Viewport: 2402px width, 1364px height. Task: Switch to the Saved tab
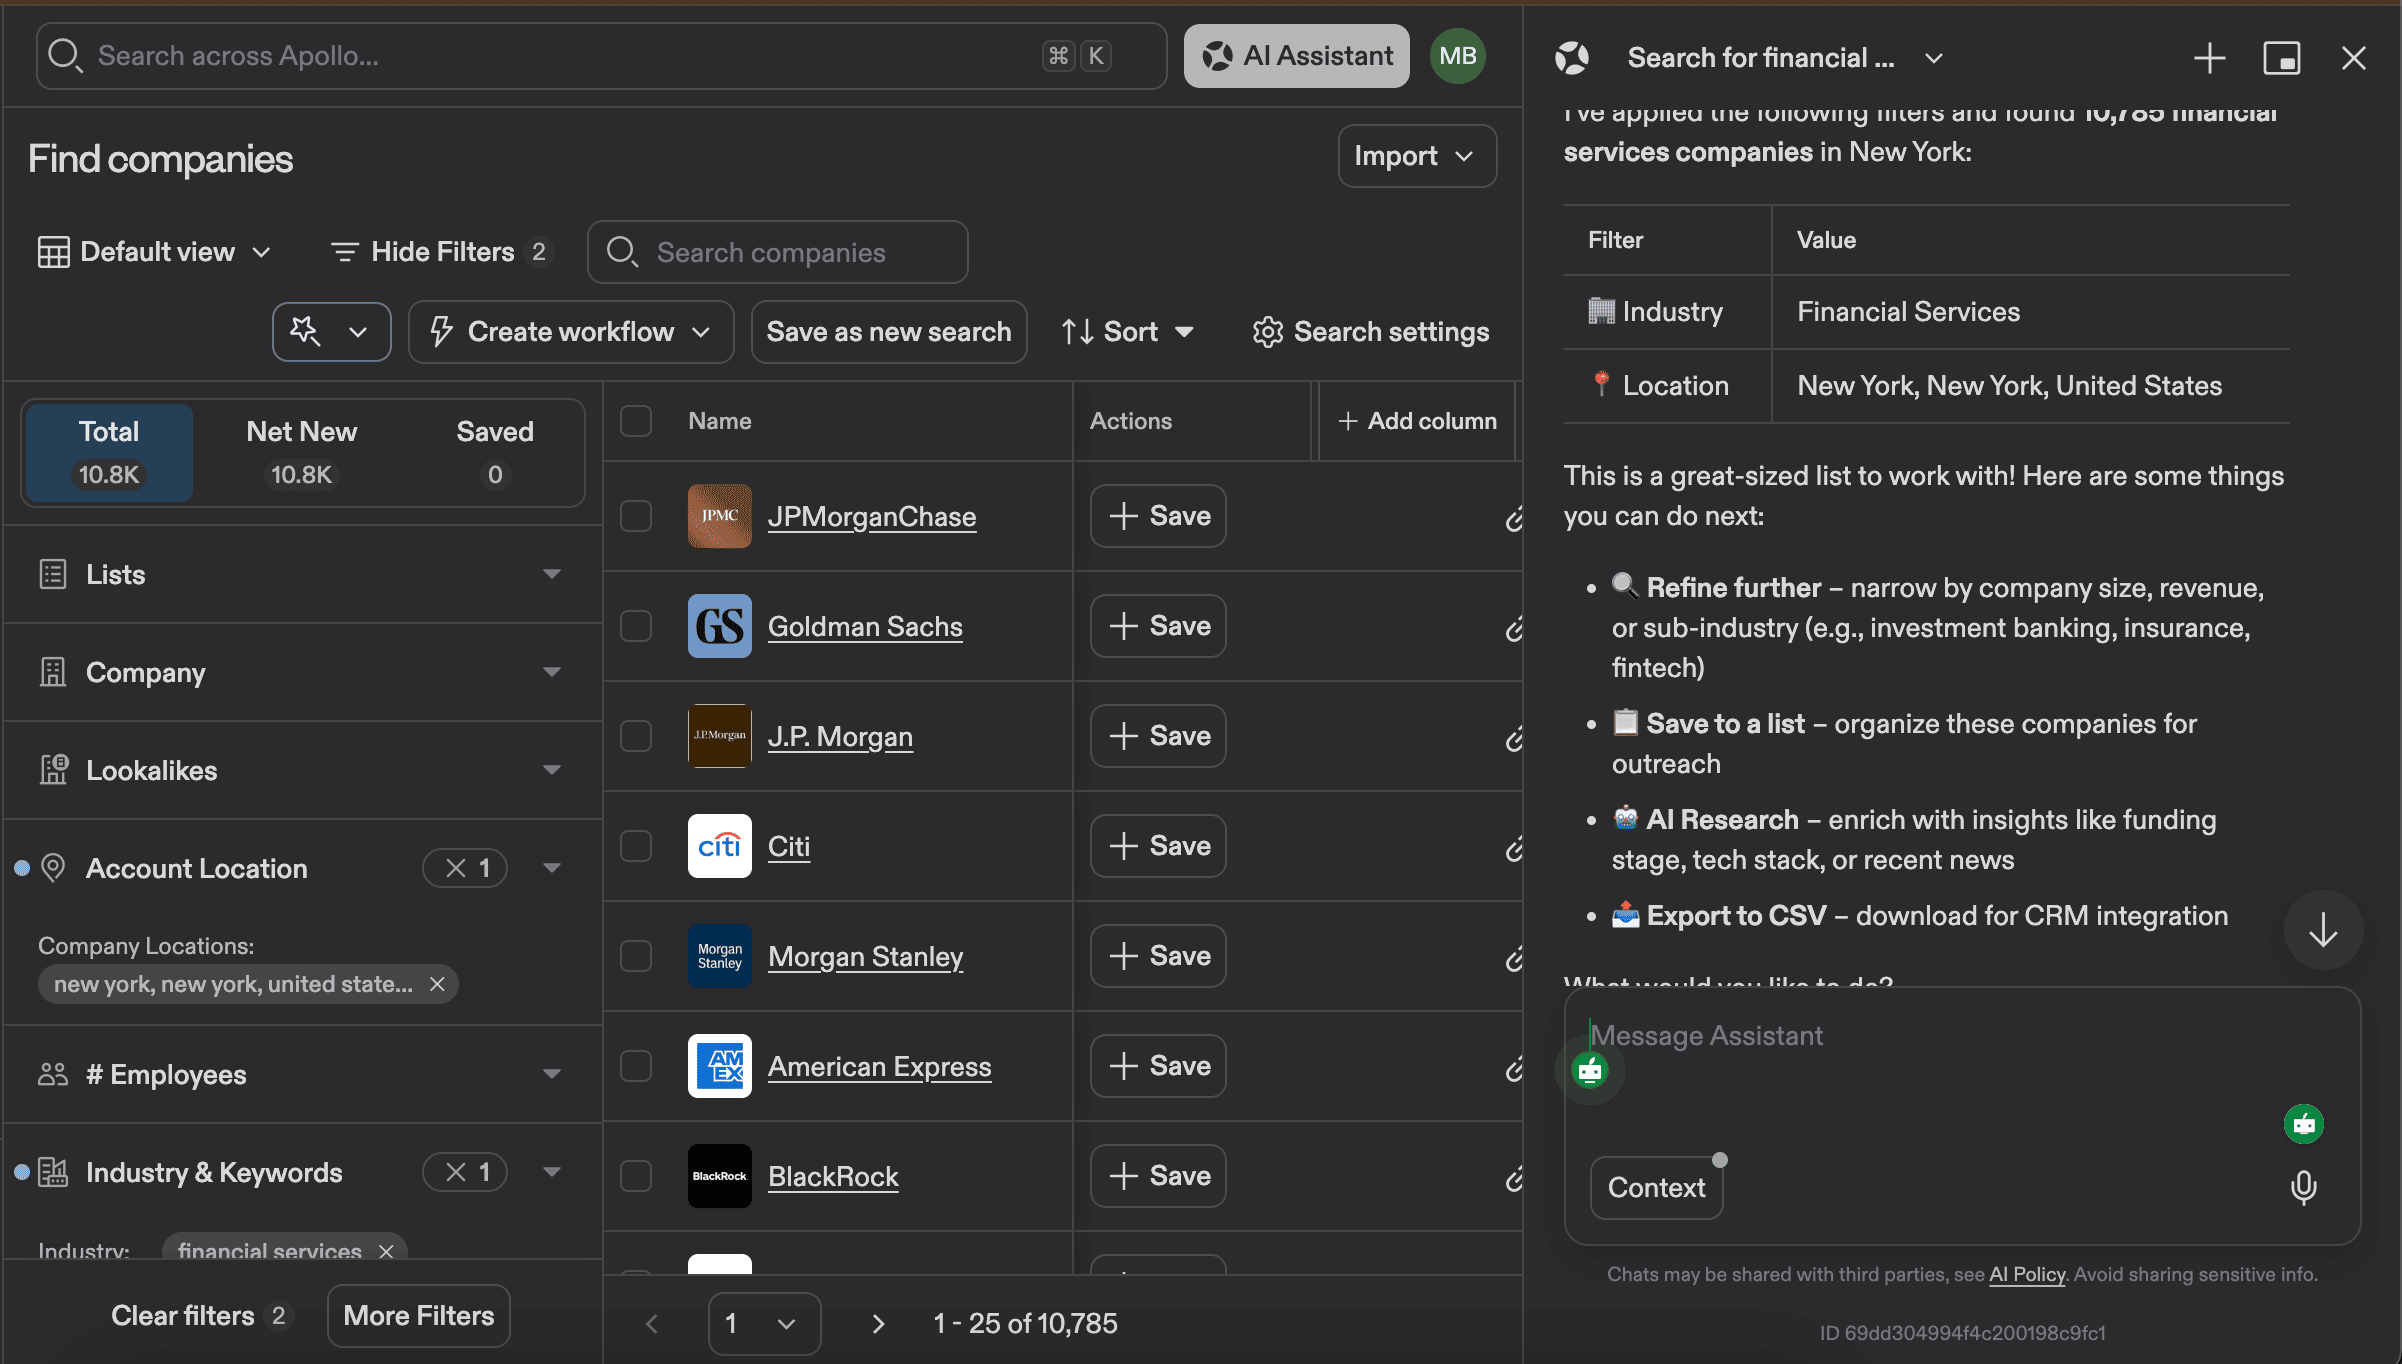[494, 452]
